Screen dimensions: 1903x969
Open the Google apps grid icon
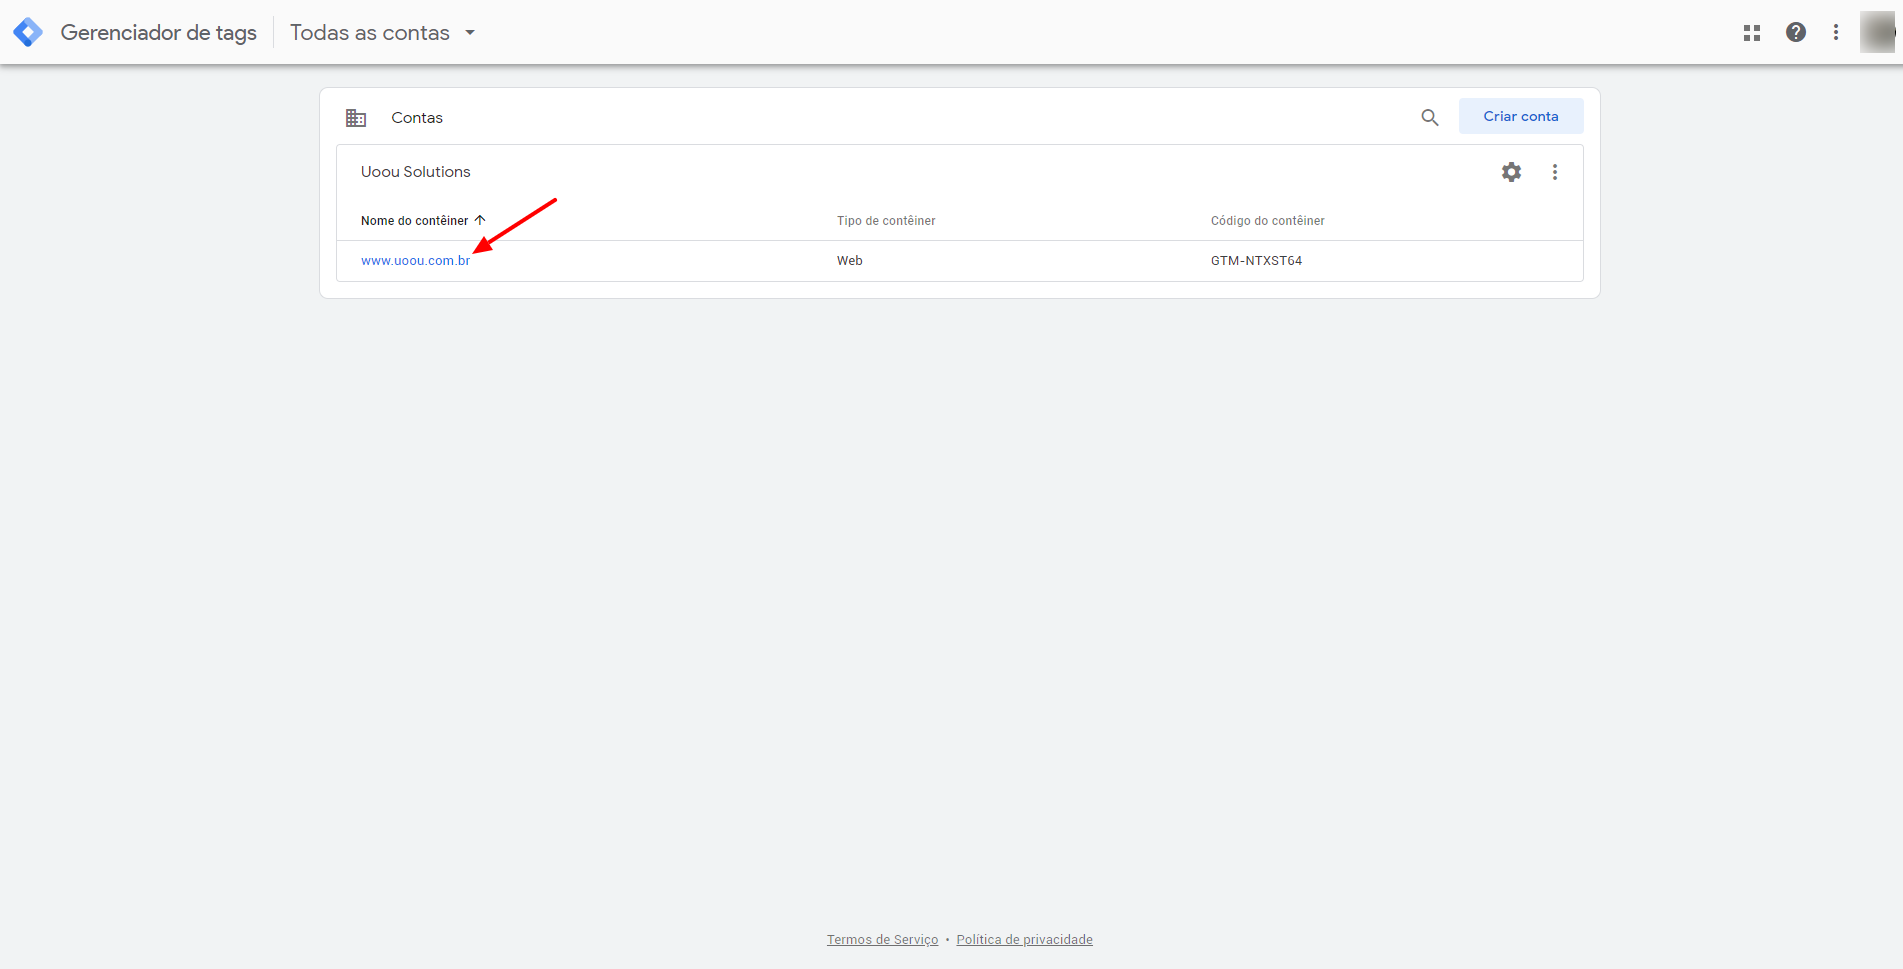(1752, 32)
